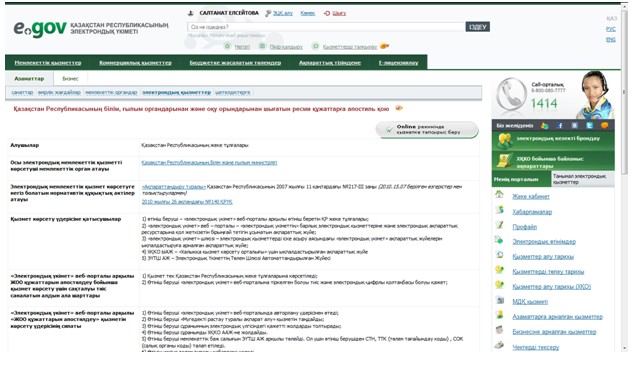
Task: Select Таңдаулы электрондық қызметтер tab
Action: pos(583,179)
